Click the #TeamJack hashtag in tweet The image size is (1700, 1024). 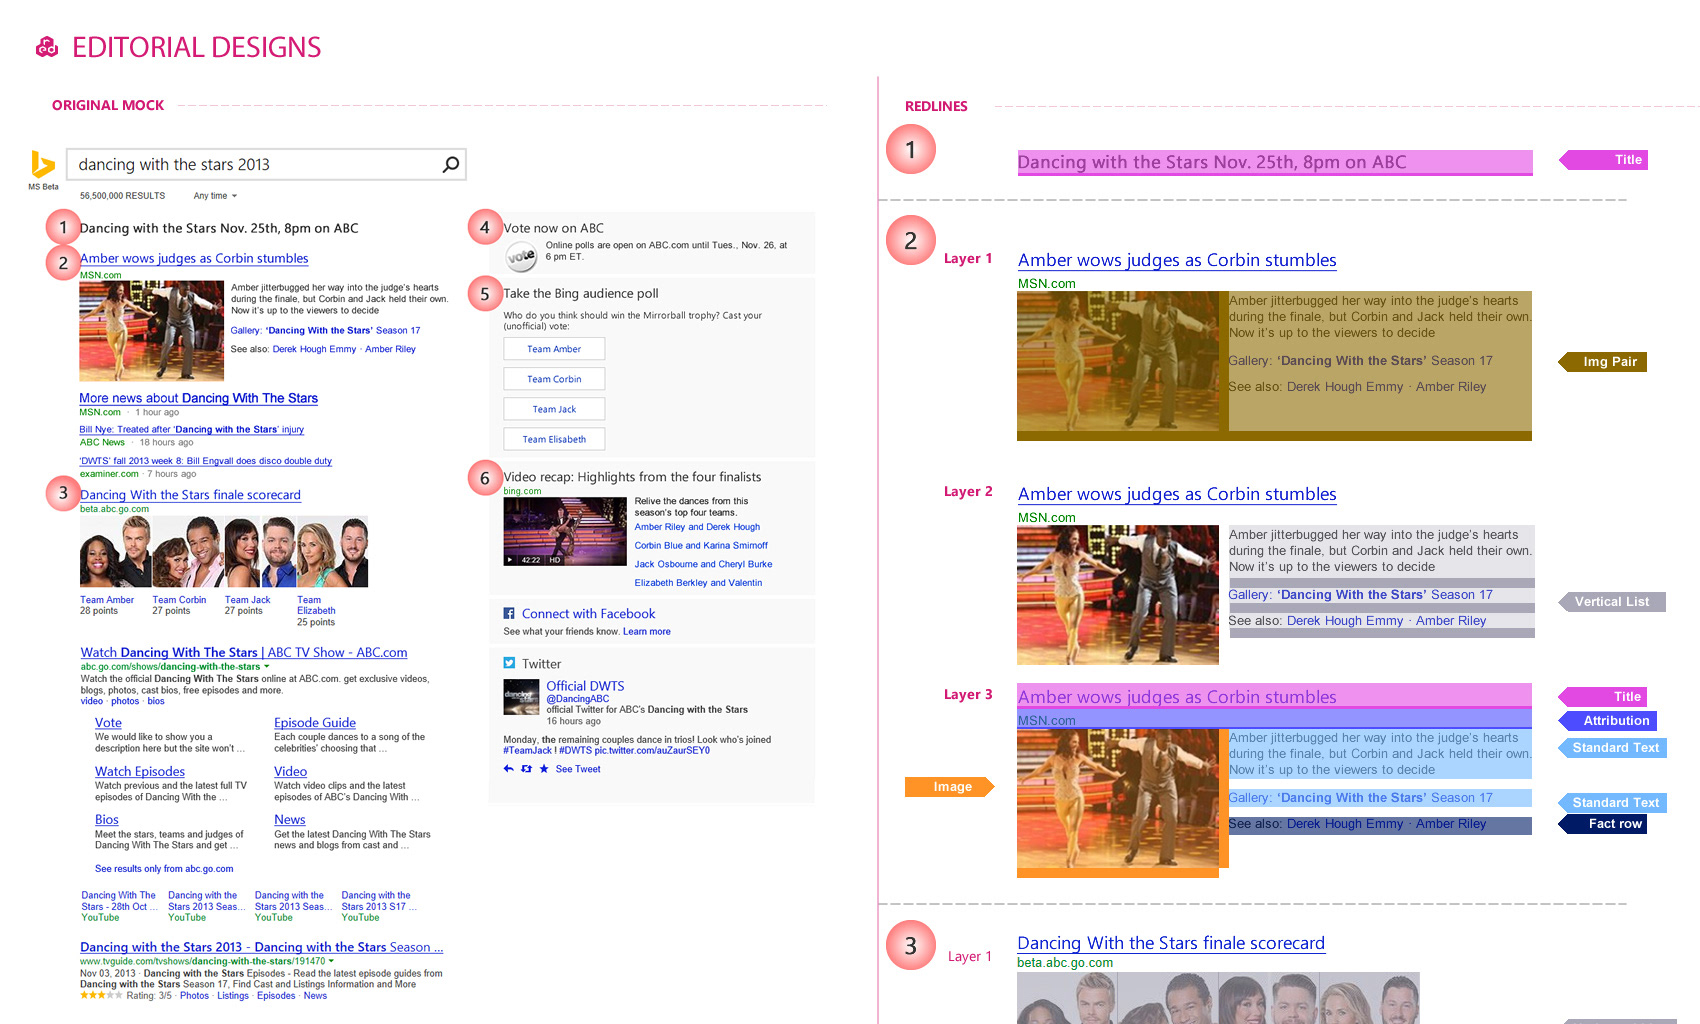click(527, 751)
